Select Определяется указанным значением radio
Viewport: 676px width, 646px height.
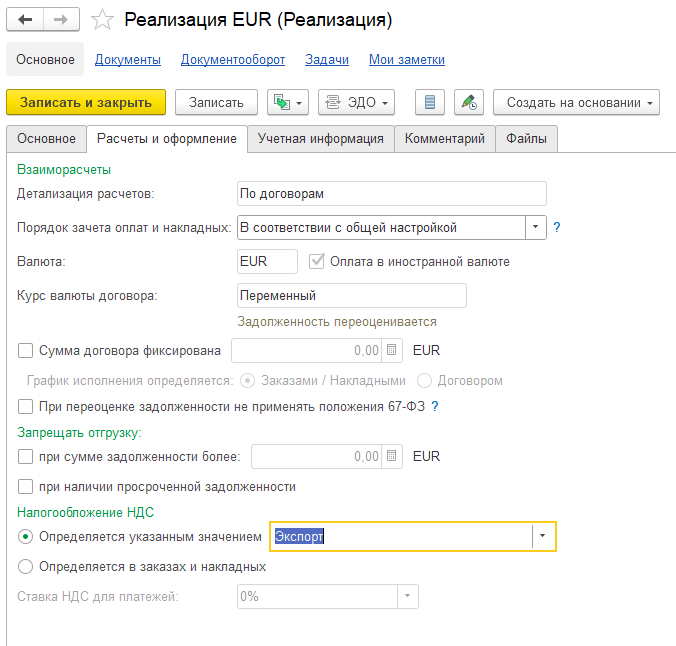pos(25,536)
